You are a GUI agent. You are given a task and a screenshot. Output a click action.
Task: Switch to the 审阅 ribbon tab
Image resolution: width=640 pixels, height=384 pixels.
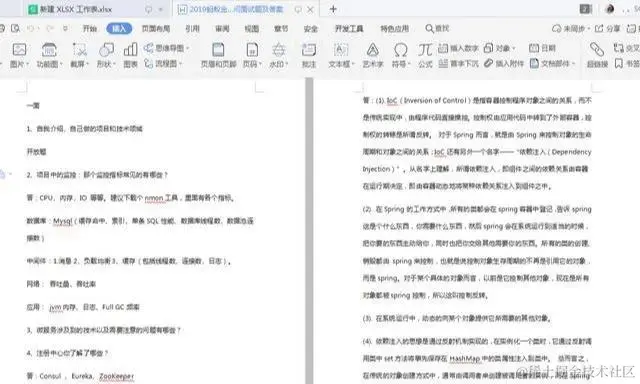tap(222, 28)
